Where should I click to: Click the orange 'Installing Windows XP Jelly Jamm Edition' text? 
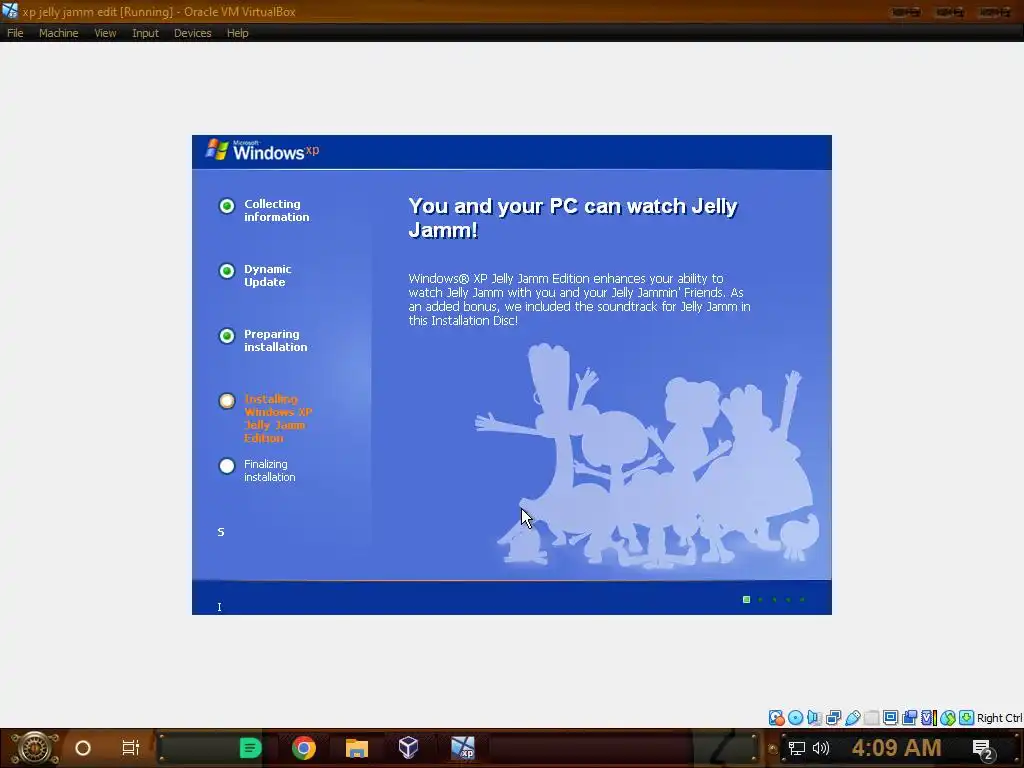pyautogui.click(x=278, y=419)
